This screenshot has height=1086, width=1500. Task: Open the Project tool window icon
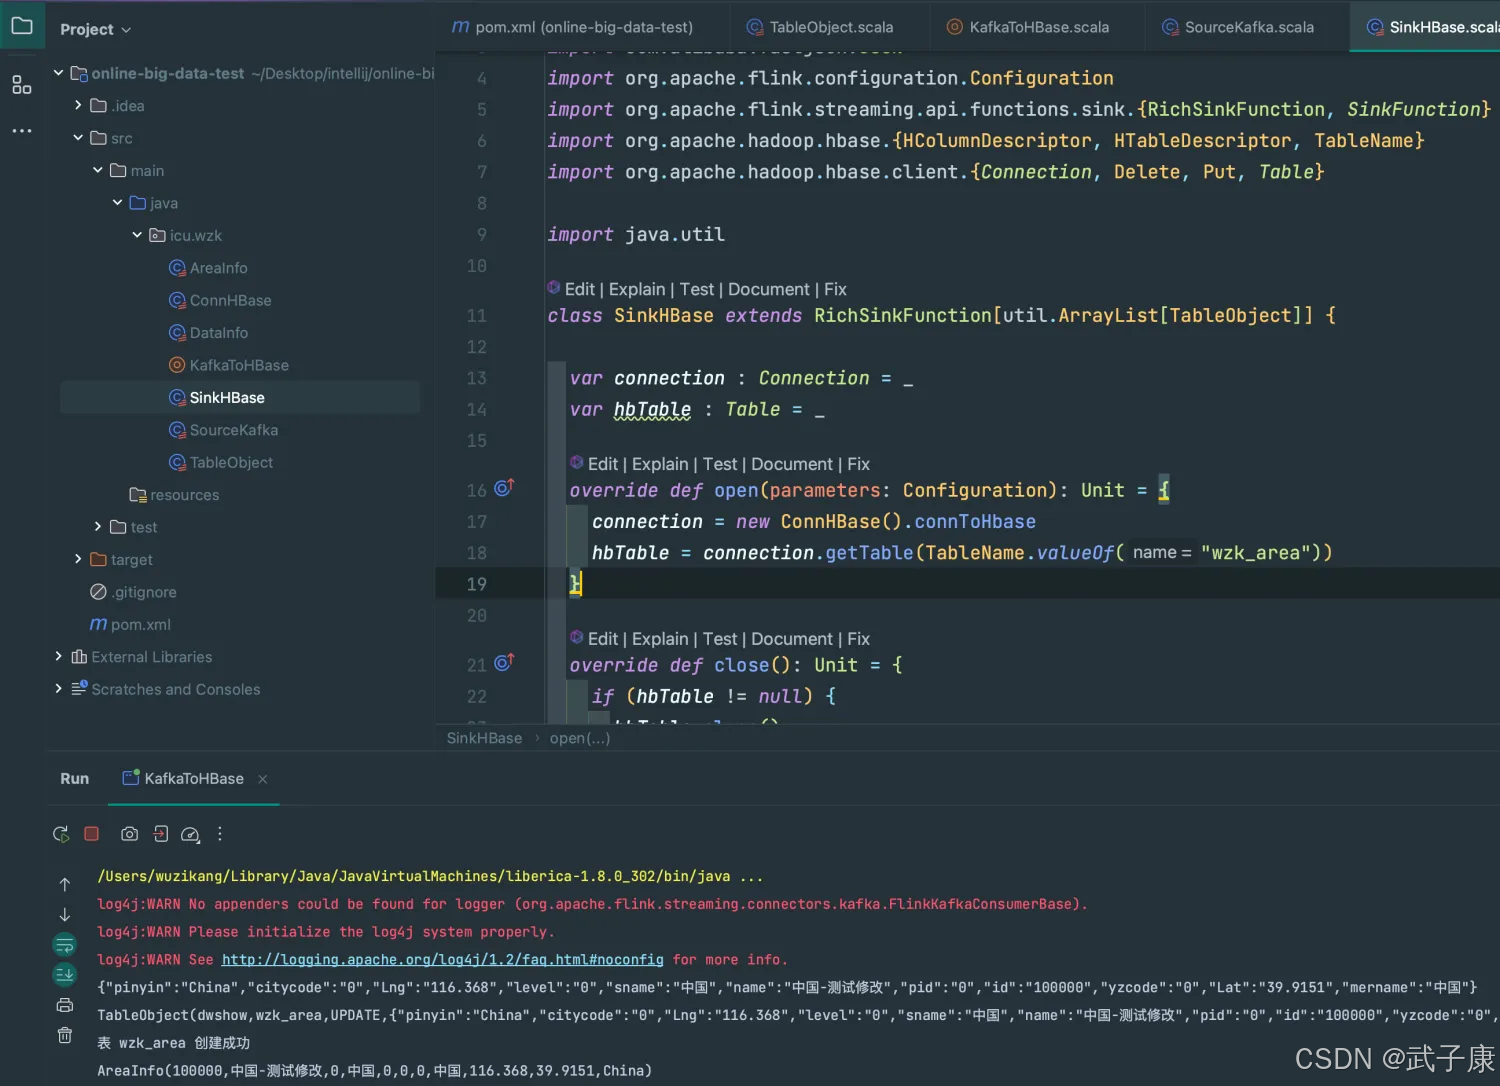22,26
